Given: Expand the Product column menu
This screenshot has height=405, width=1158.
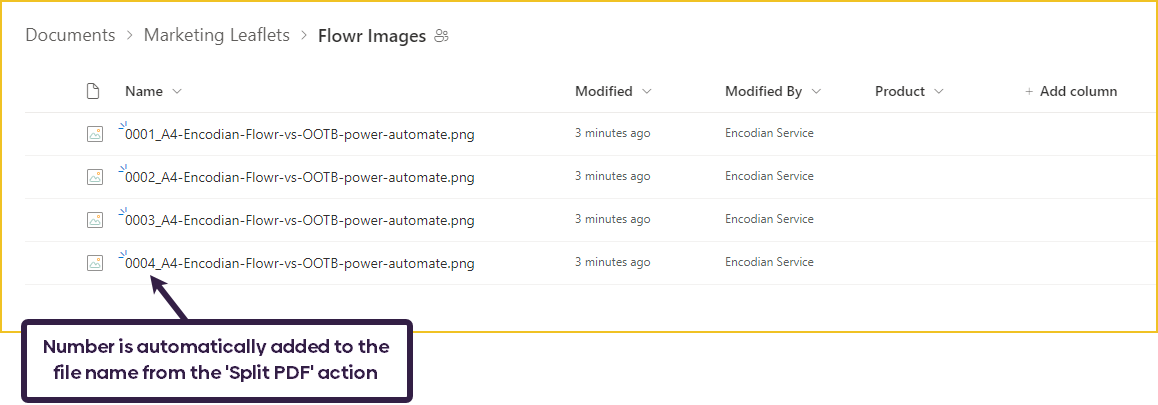Looking at the screenshot, I should (939, 91).
